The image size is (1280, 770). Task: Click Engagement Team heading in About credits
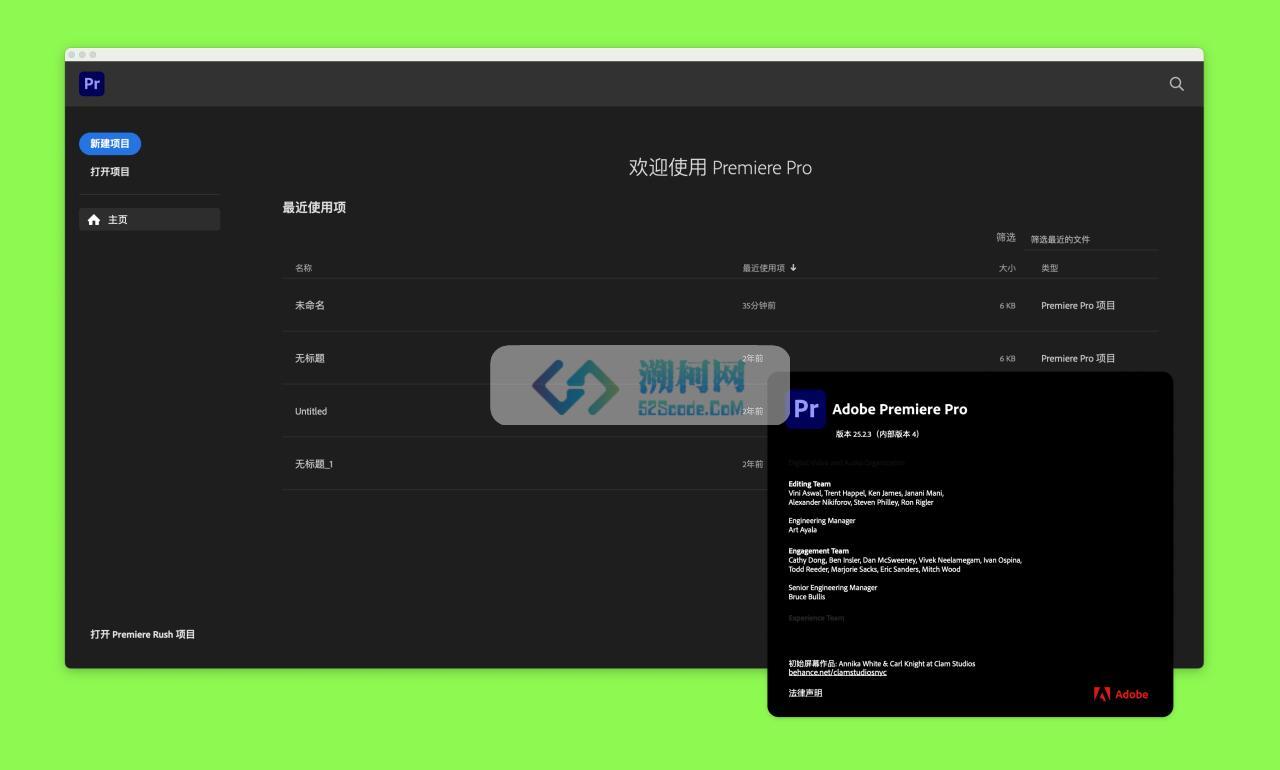(x=818, y=551)
